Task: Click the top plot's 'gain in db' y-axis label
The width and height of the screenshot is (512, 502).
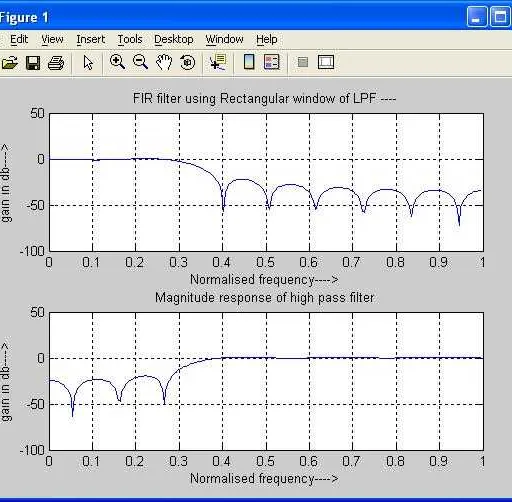Action: click(6, 183)
